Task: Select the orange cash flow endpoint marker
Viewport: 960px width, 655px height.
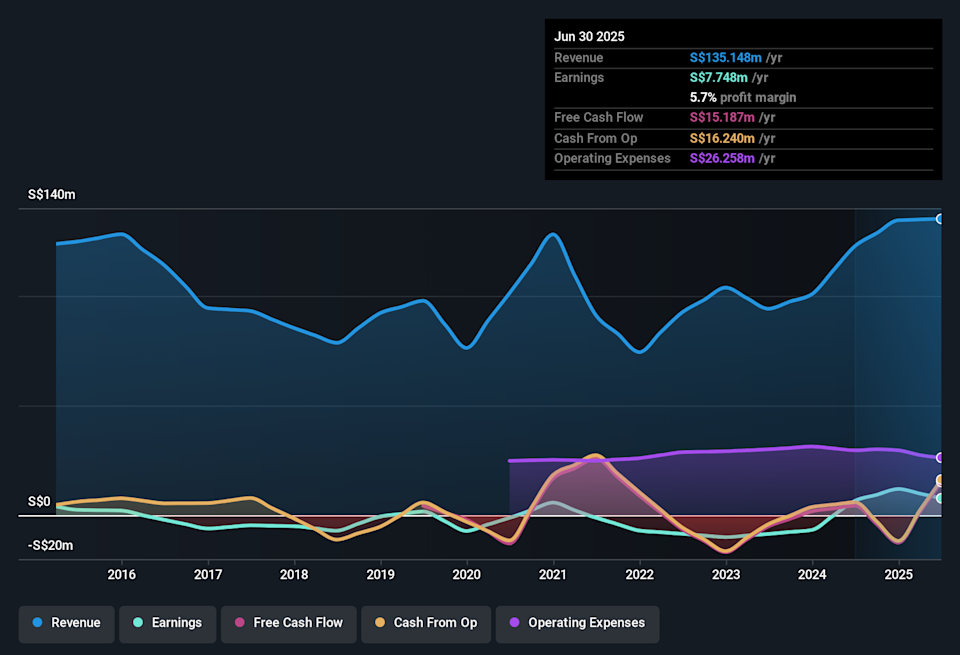Action: (939, 482)
